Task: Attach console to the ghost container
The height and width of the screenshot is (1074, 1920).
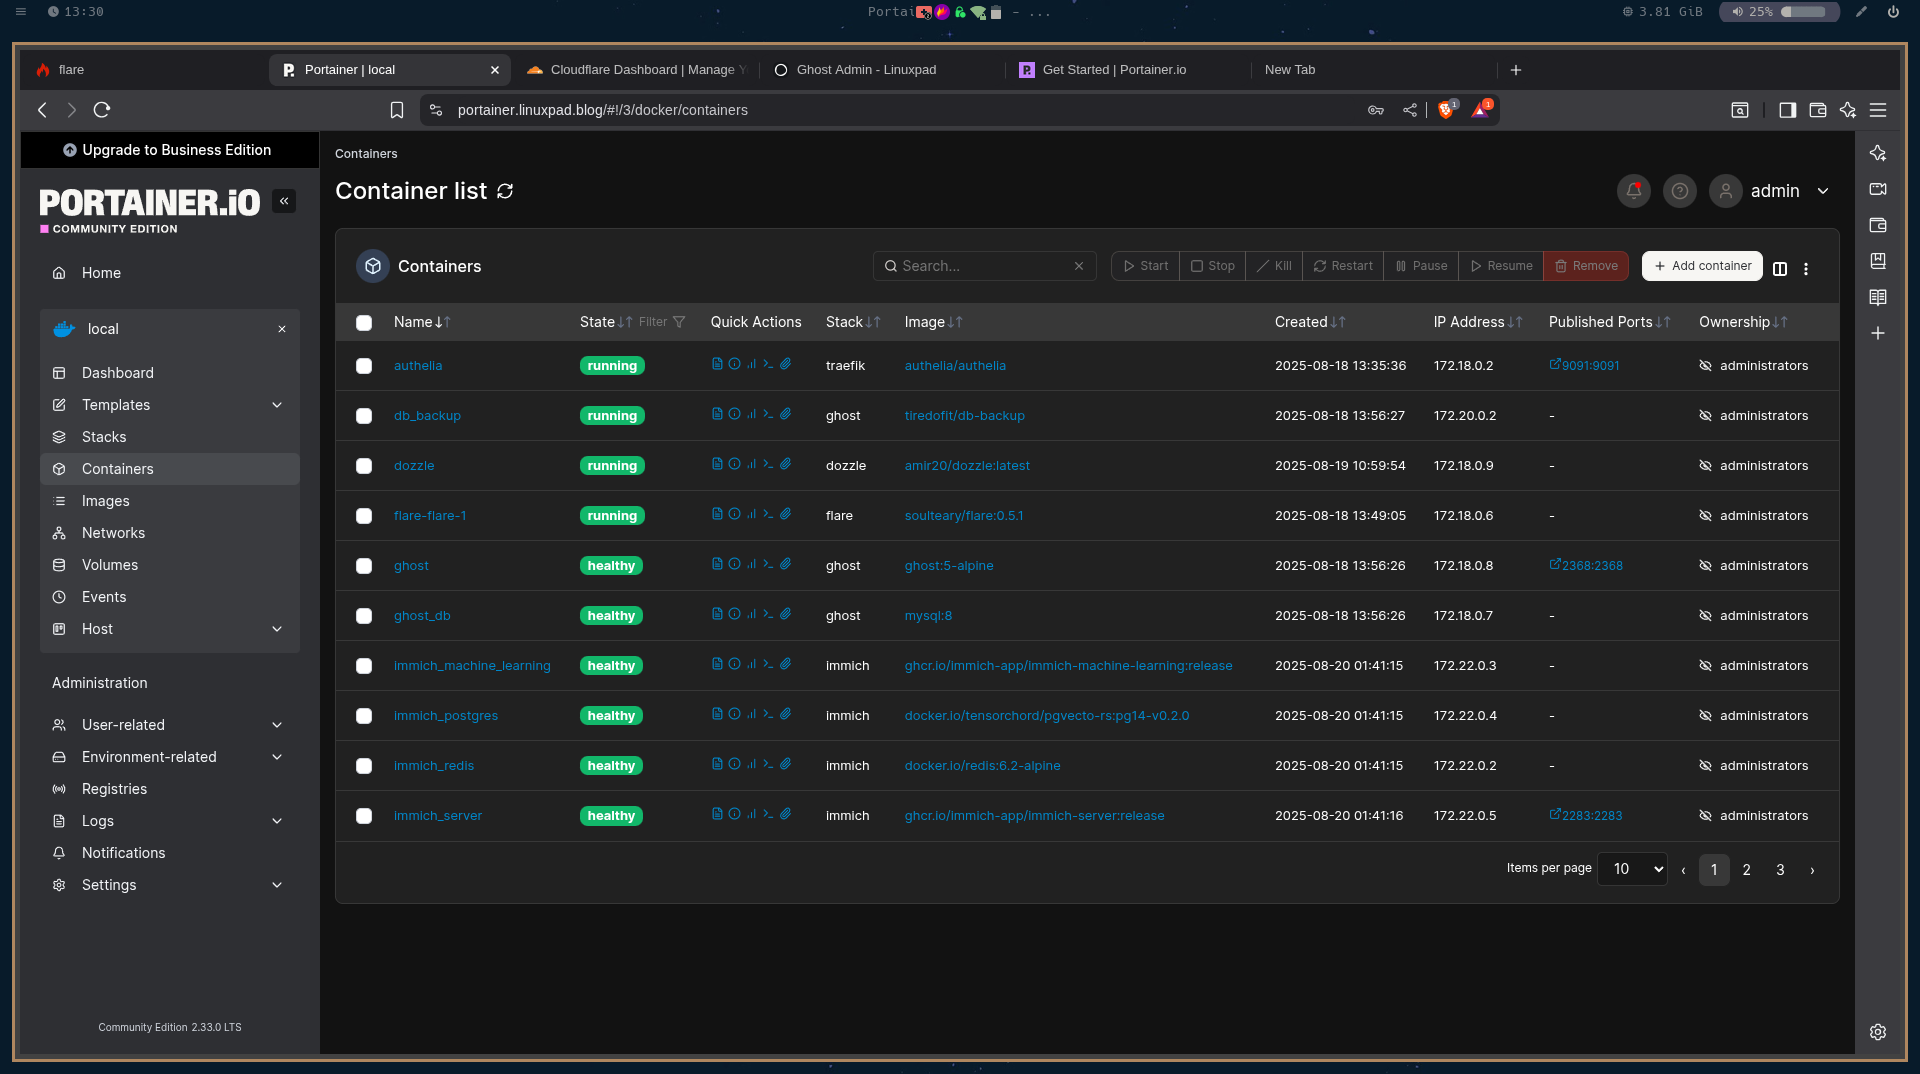Action: tap(786, 564)
